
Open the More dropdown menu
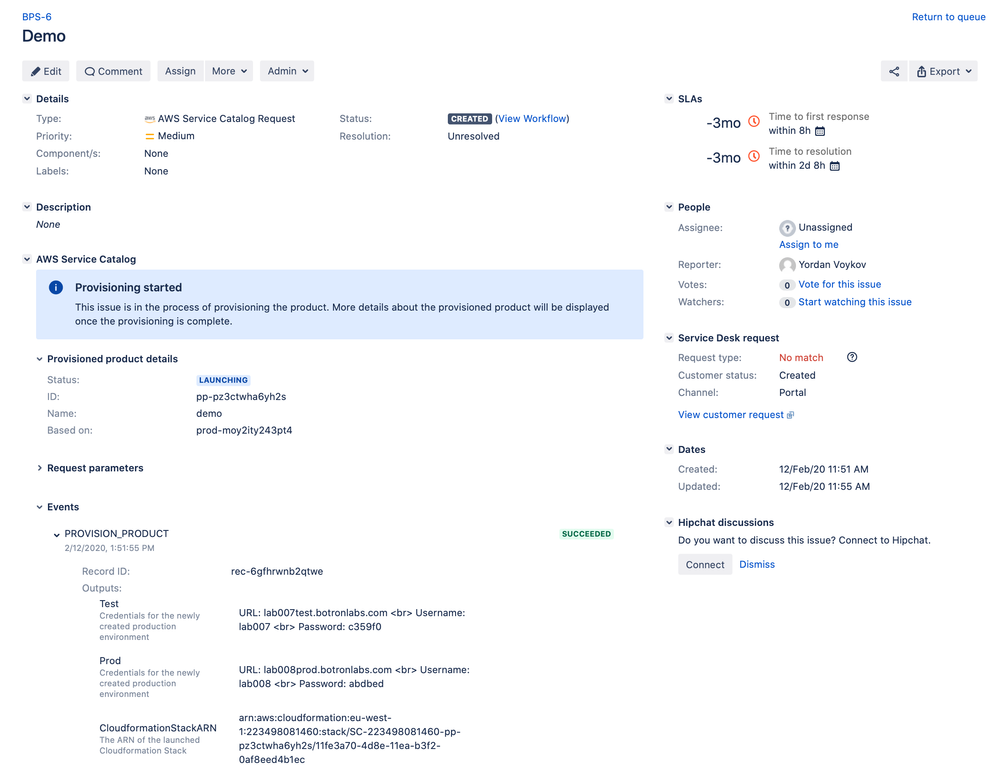[229, 71]
